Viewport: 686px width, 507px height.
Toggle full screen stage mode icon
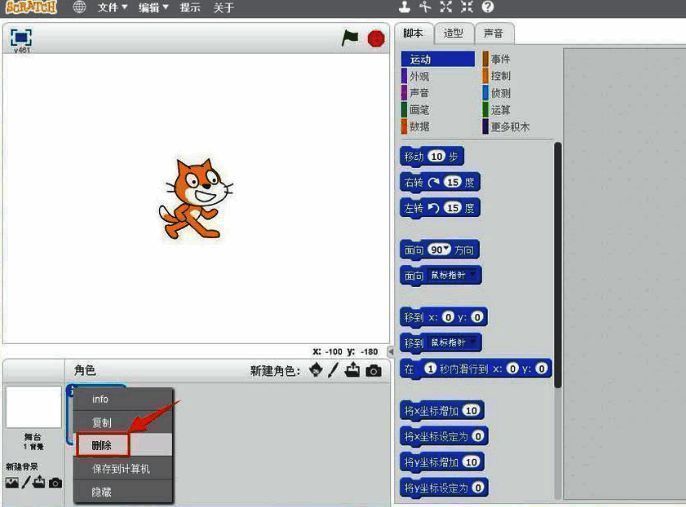tap(21, 37)
